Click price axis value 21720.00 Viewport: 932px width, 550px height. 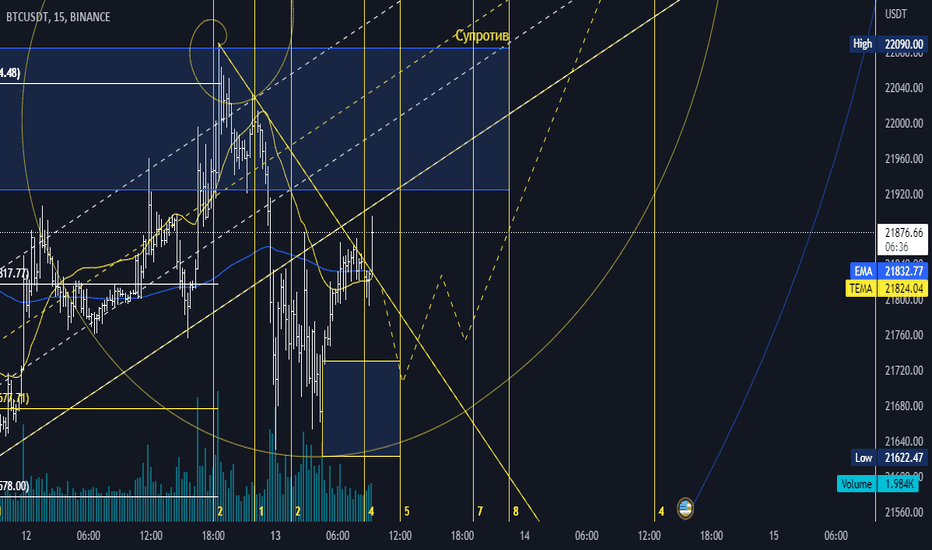point(904,370)
